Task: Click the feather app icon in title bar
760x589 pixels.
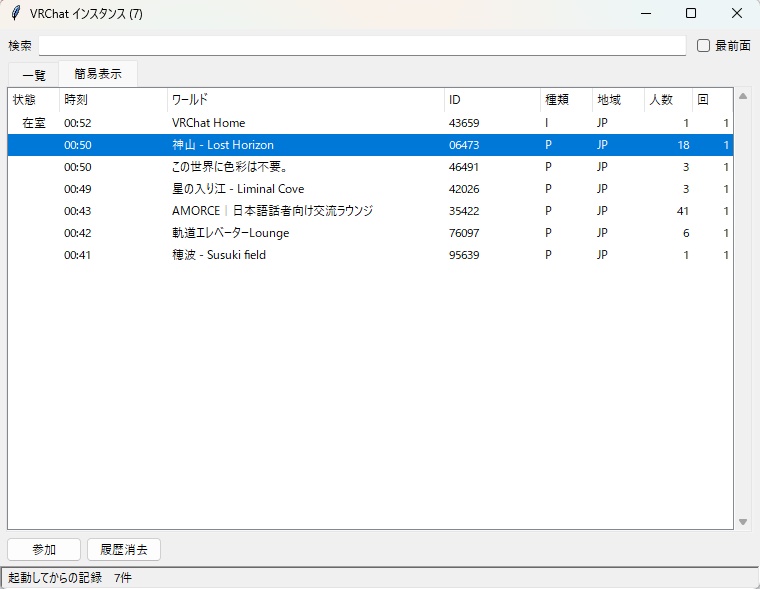Action: [x=16, y=13]
